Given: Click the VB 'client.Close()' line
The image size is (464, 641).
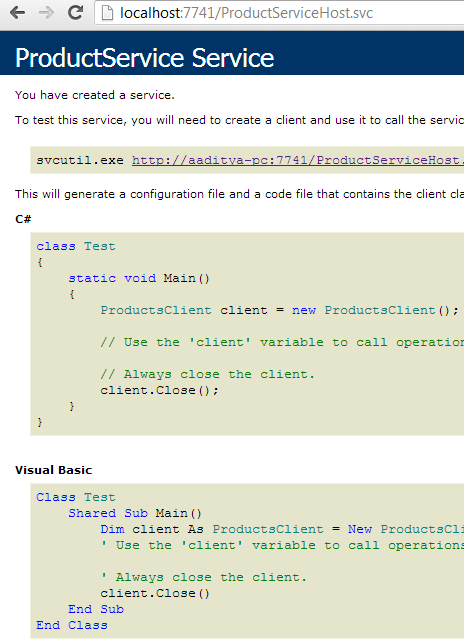Looking at the screenshot, I should [155, 593].
